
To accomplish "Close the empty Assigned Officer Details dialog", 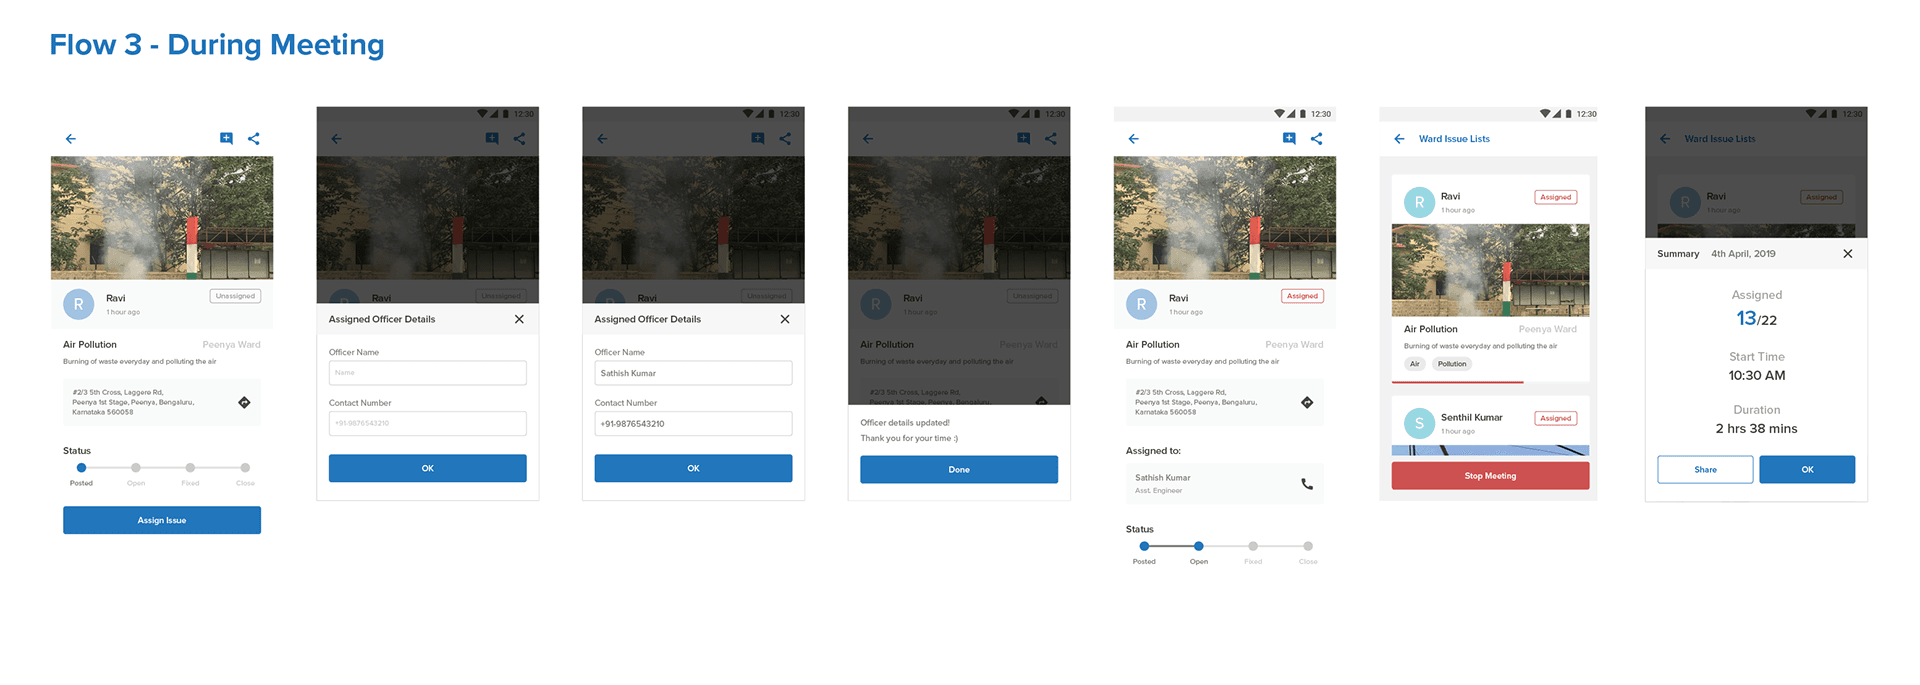I will click(519, 319).
